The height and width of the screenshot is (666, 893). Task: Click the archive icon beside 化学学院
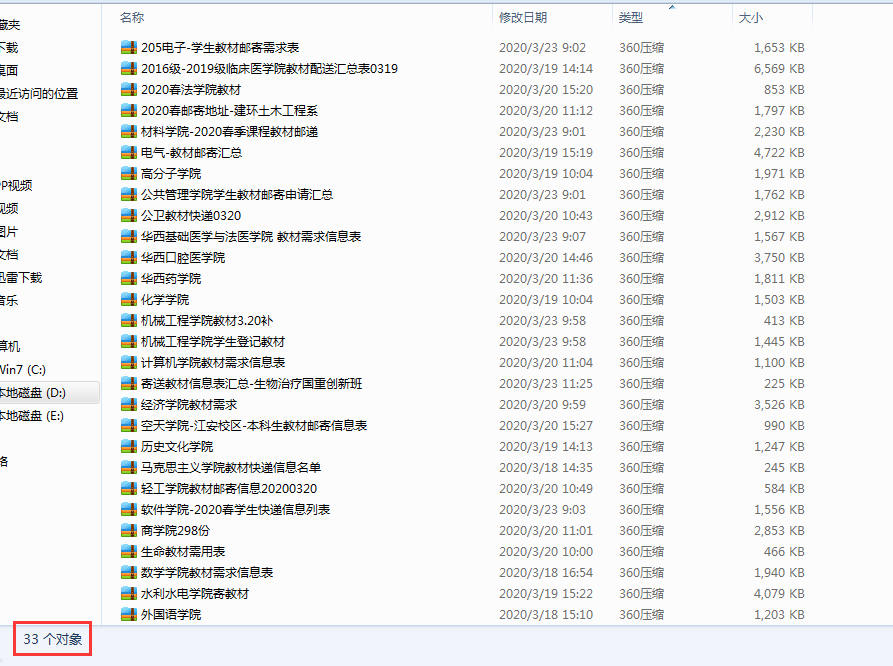point(128,300)
